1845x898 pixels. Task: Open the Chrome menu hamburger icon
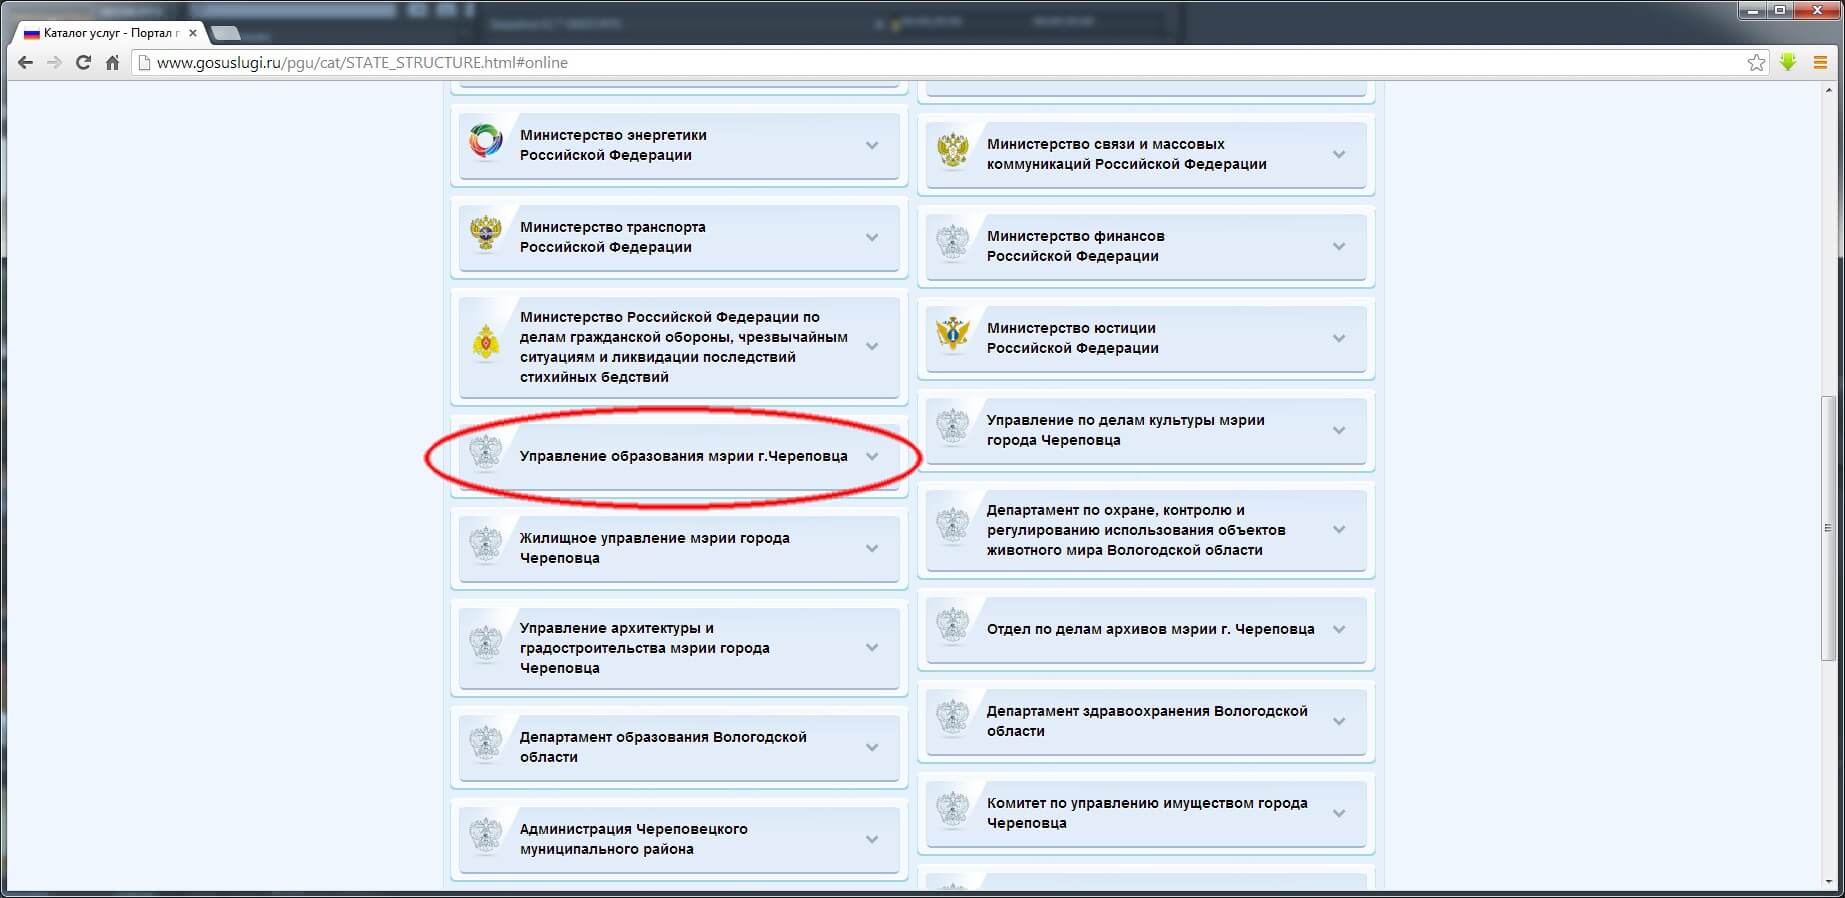click(x=1820, y=62)
